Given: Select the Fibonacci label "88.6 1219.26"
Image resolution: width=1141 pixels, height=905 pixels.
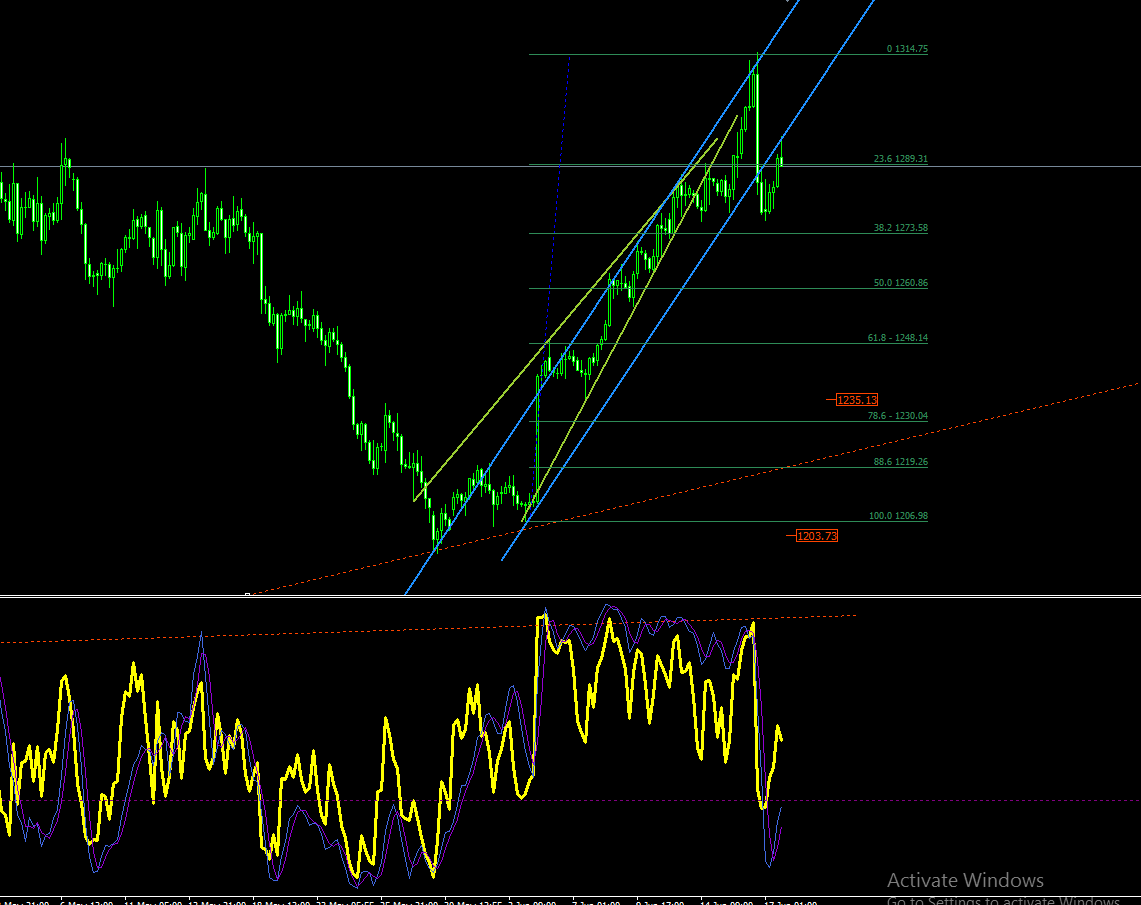Looking at the screenshot, I should 900,462.
